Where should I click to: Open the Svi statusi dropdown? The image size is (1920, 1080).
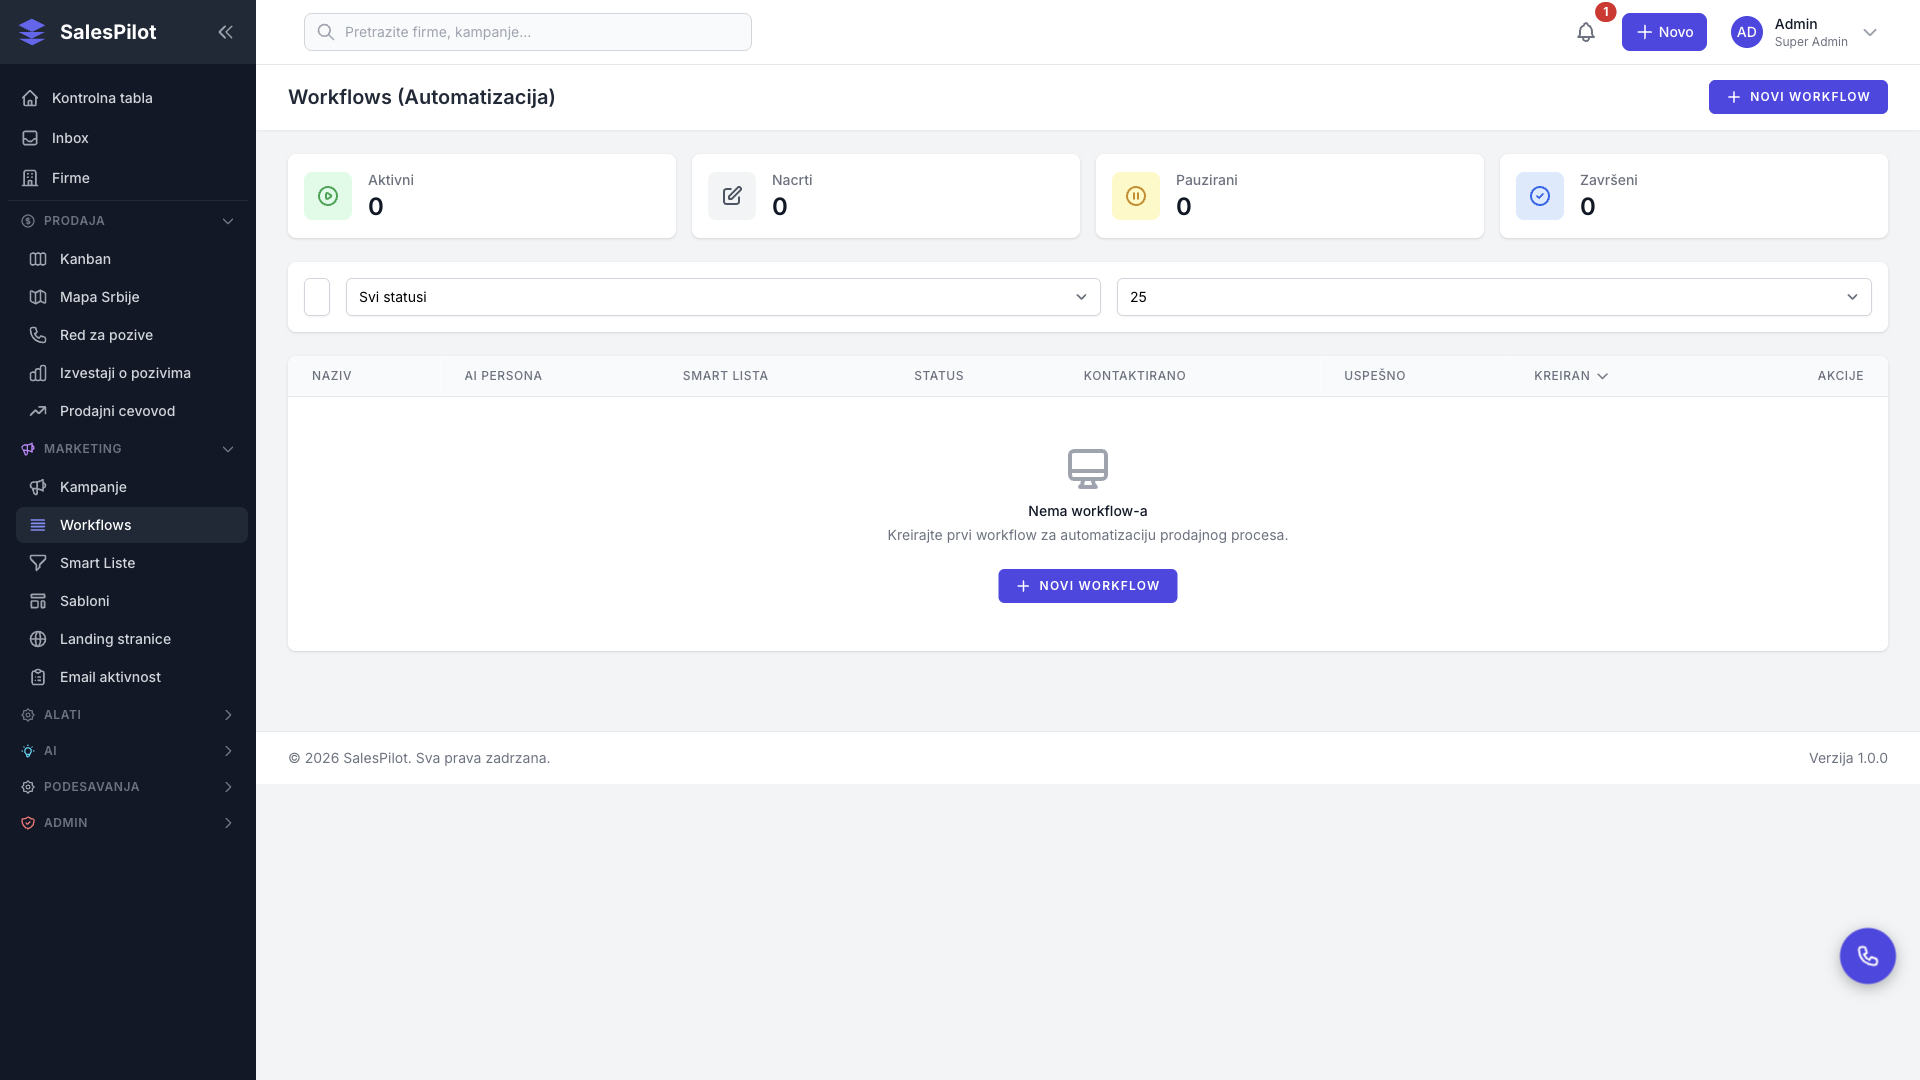pos(722,297)
